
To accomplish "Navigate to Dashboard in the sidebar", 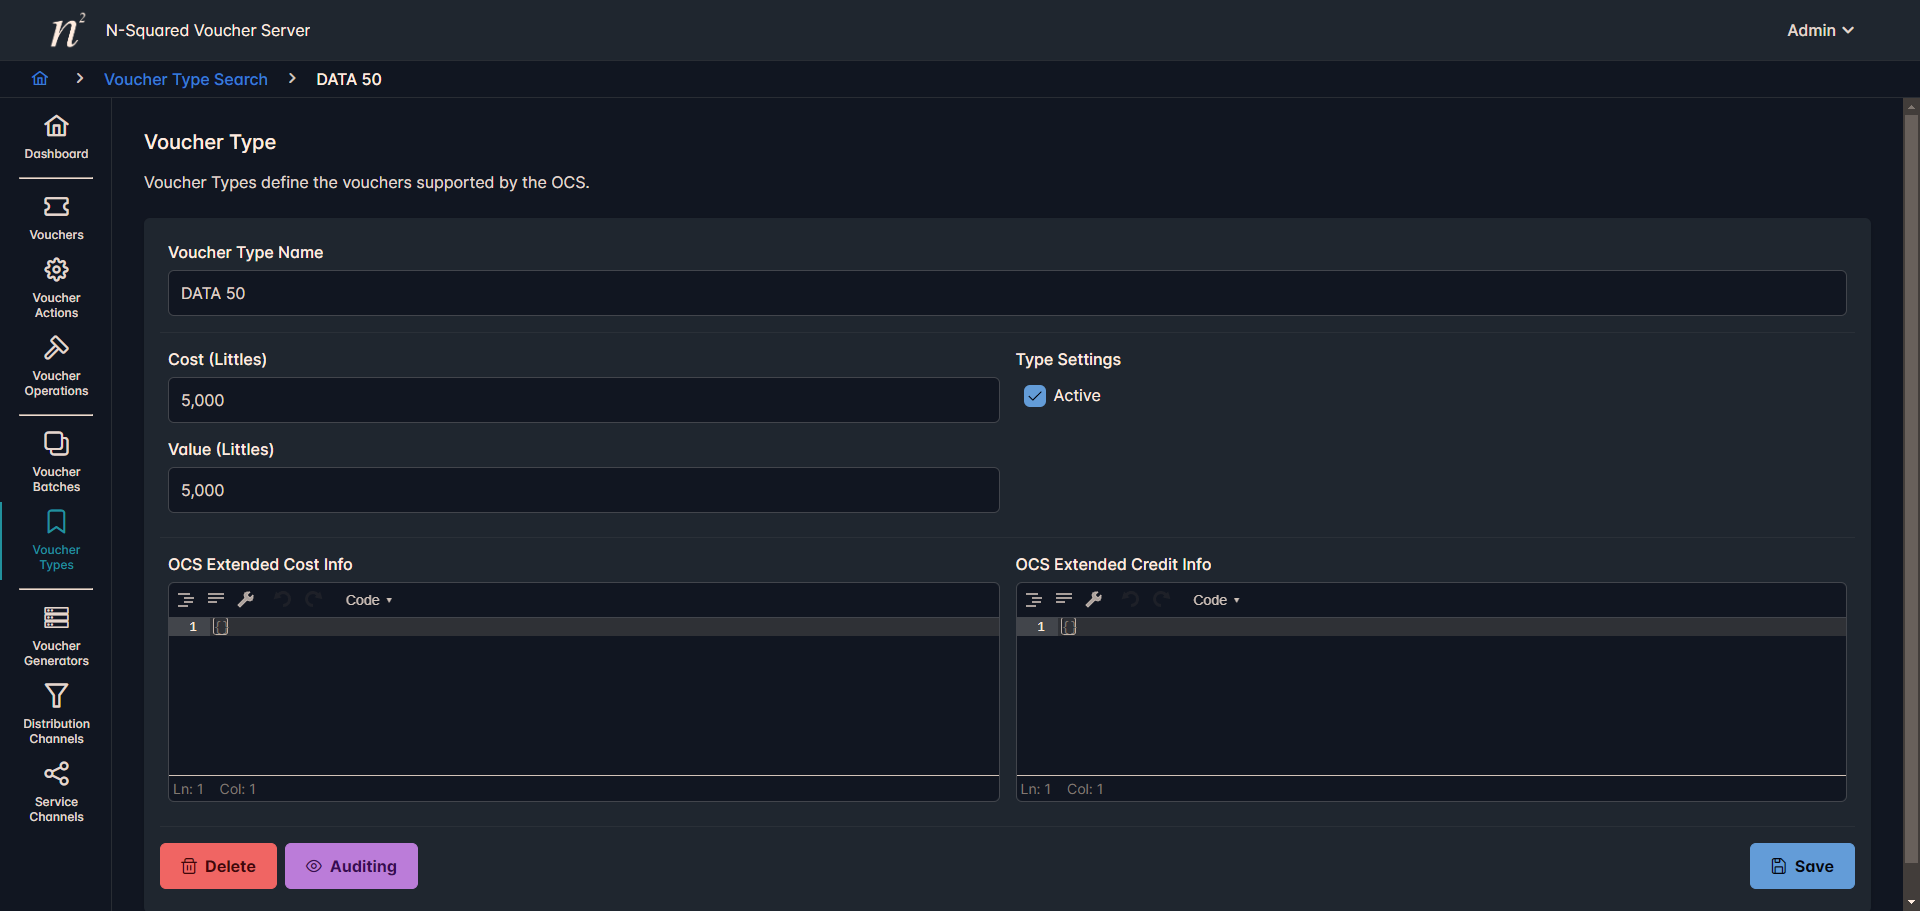I will (x=56, y=137).
